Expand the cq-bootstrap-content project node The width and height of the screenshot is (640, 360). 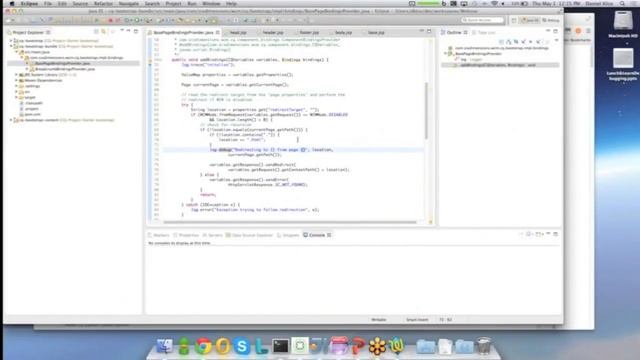(x=11, y=120)
